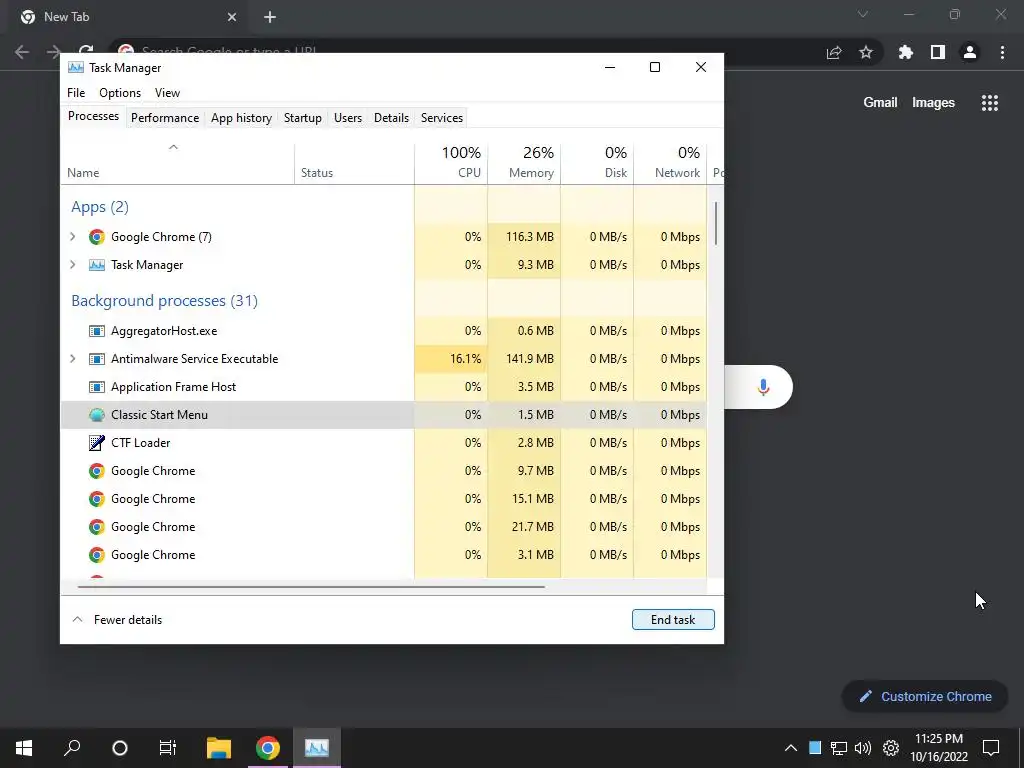Click the Status column header
The width and height of the screenshot is (1024, 768).
click(x=355, y=163)
